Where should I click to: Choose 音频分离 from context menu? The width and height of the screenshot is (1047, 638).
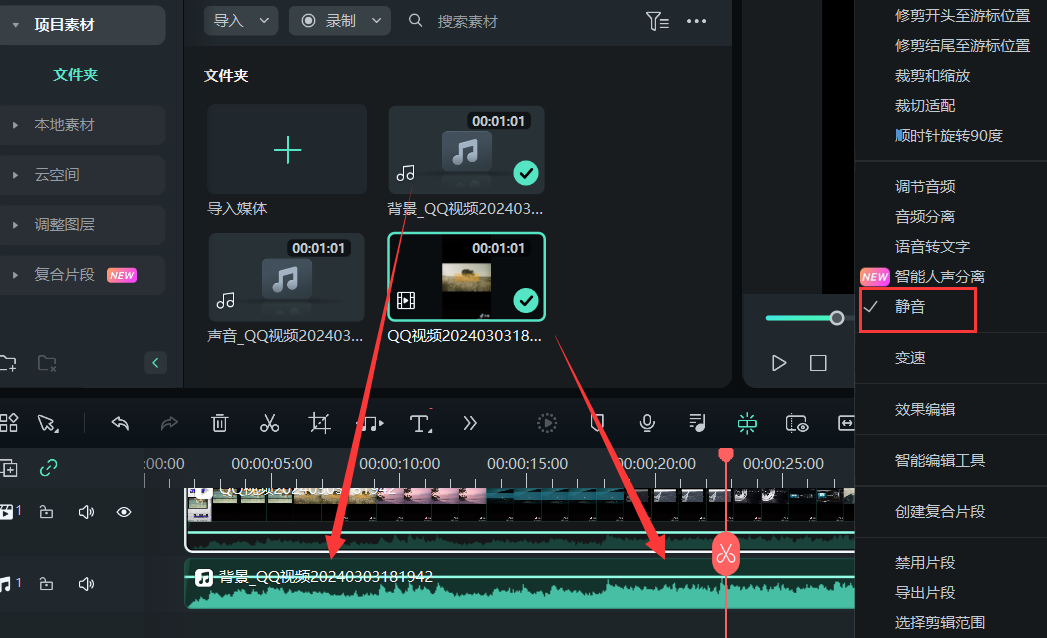(x=925, y=216)
